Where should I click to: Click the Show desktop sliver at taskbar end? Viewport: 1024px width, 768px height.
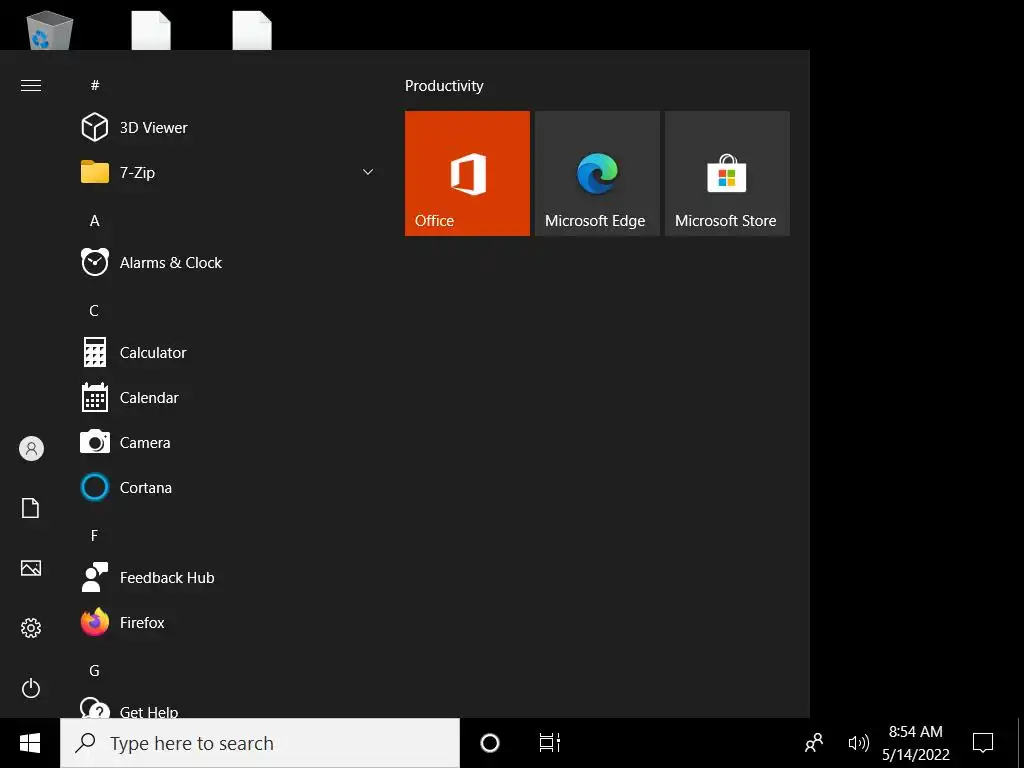(x=1020, y=743)
